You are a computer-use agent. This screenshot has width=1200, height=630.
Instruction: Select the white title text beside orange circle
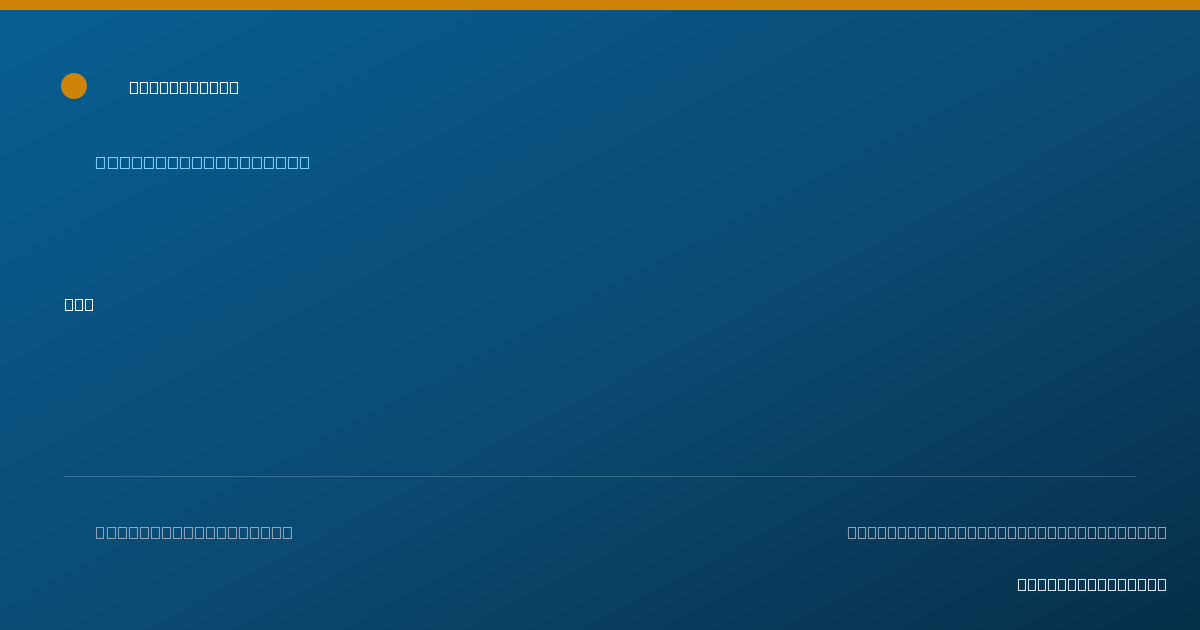pos(184,87)
